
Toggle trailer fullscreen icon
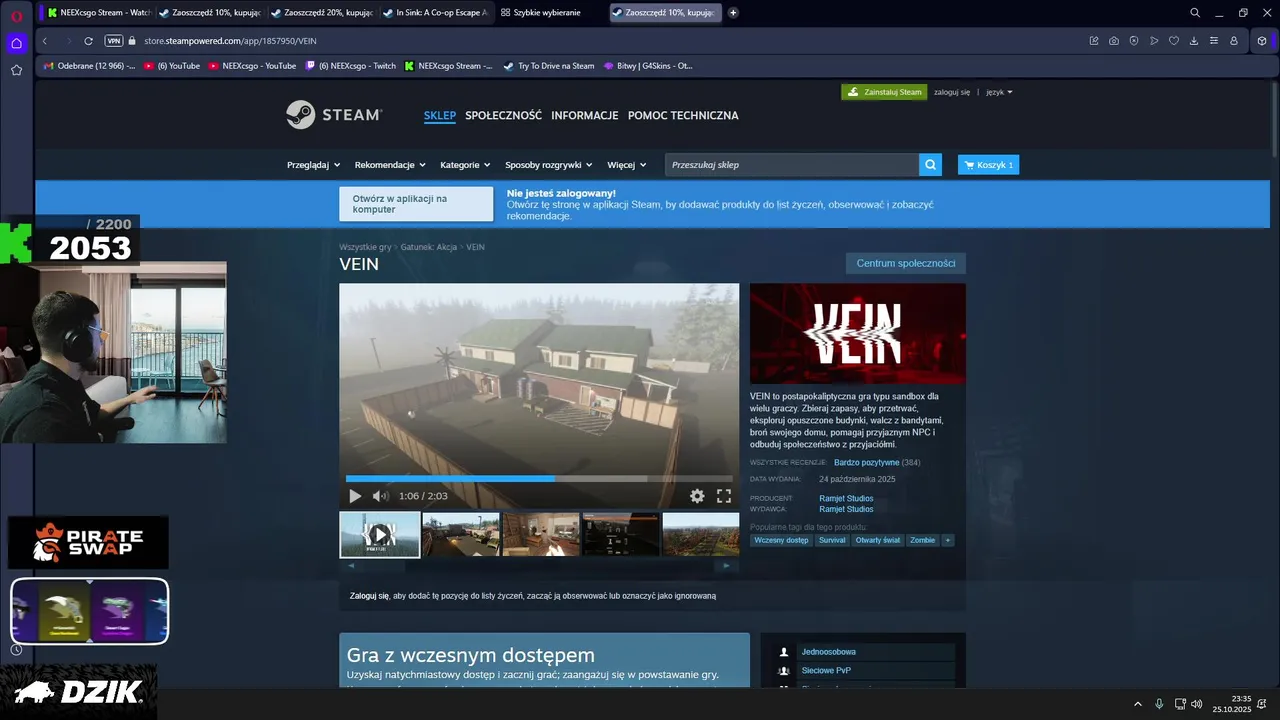point(724,496)
